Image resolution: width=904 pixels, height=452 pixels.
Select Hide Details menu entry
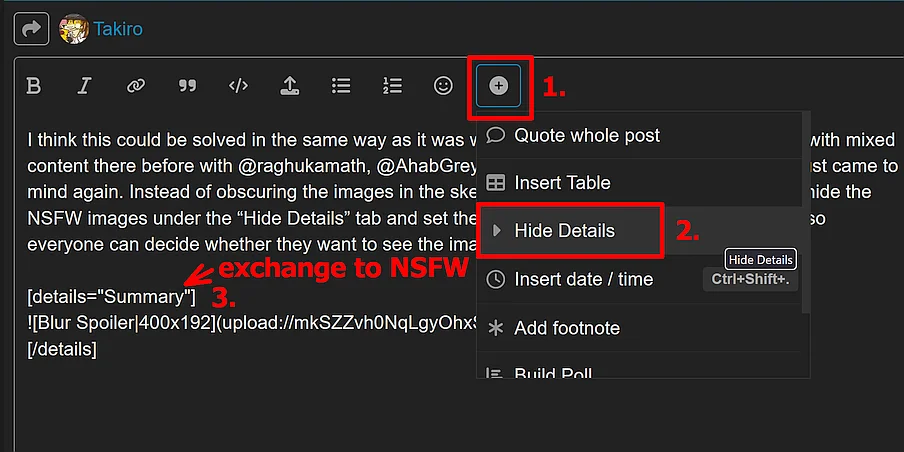[639, 231]
